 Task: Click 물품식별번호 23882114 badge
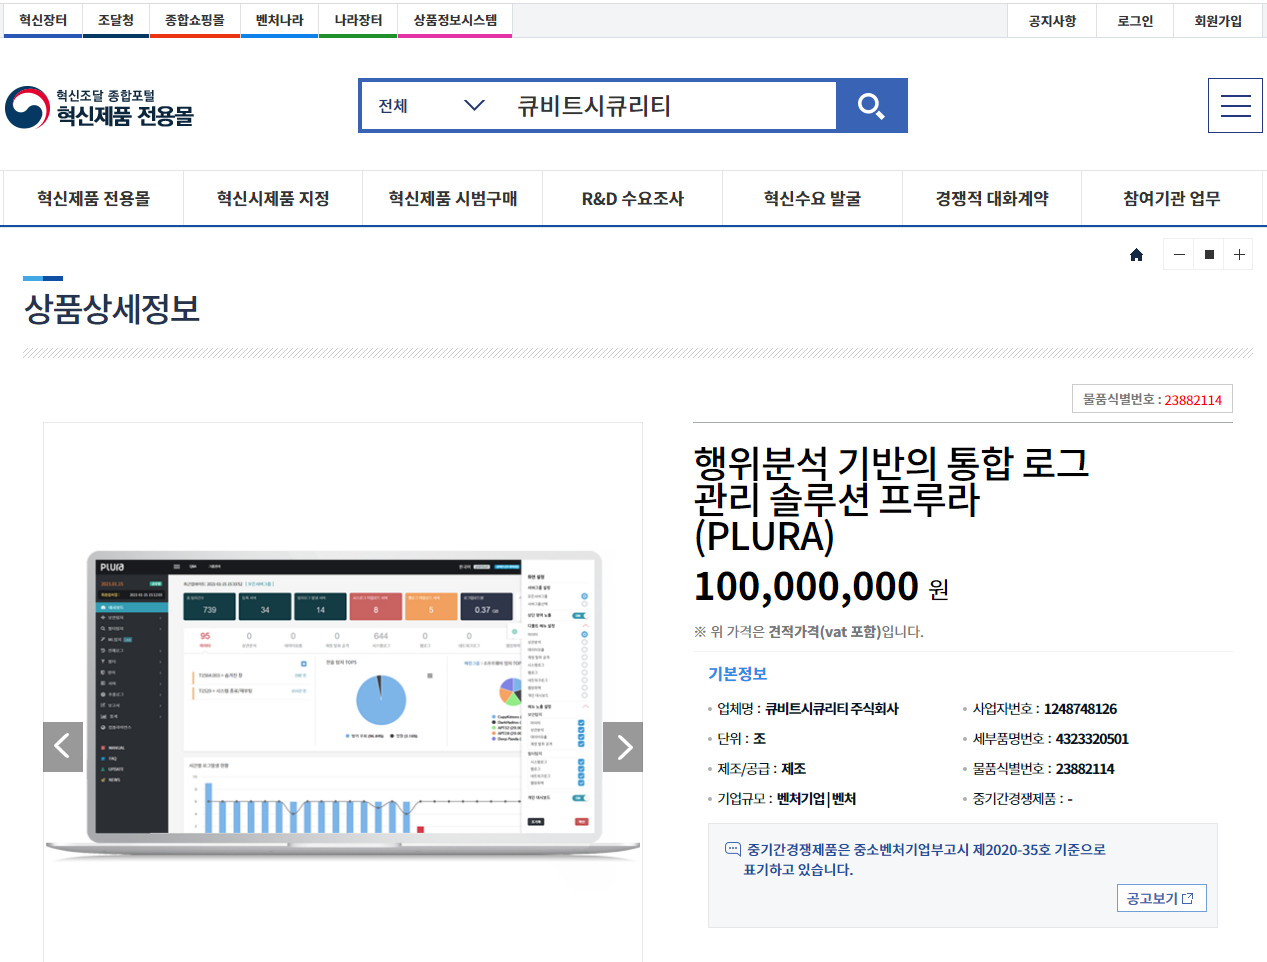[x=1152, y=399]
